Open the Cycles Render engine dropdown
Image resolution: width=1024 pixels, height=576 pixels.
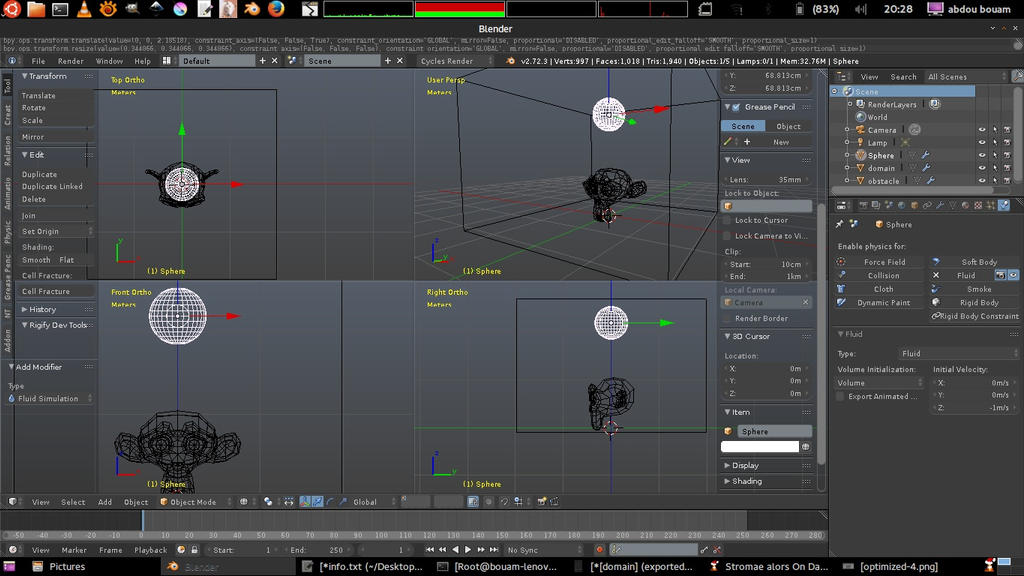[455, 61]
